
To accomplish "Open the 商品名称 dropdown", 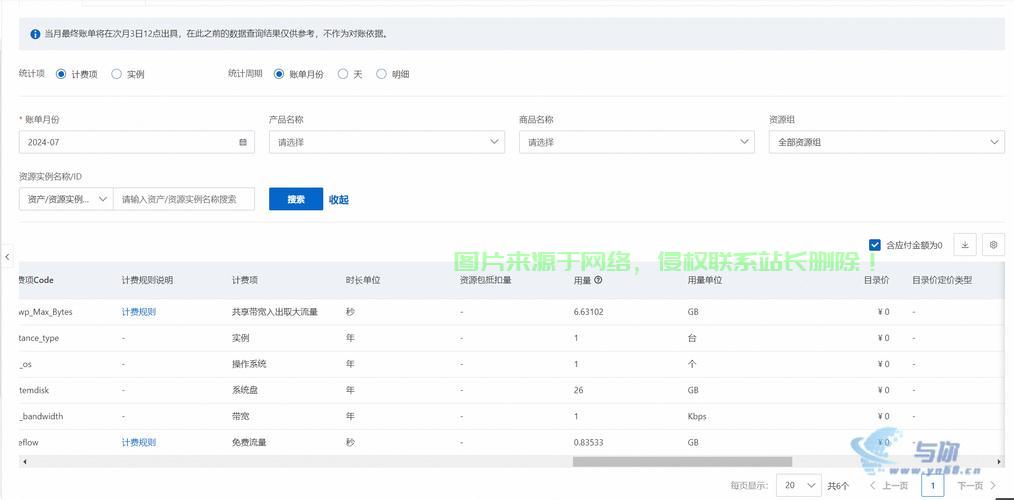I will 636,142.
